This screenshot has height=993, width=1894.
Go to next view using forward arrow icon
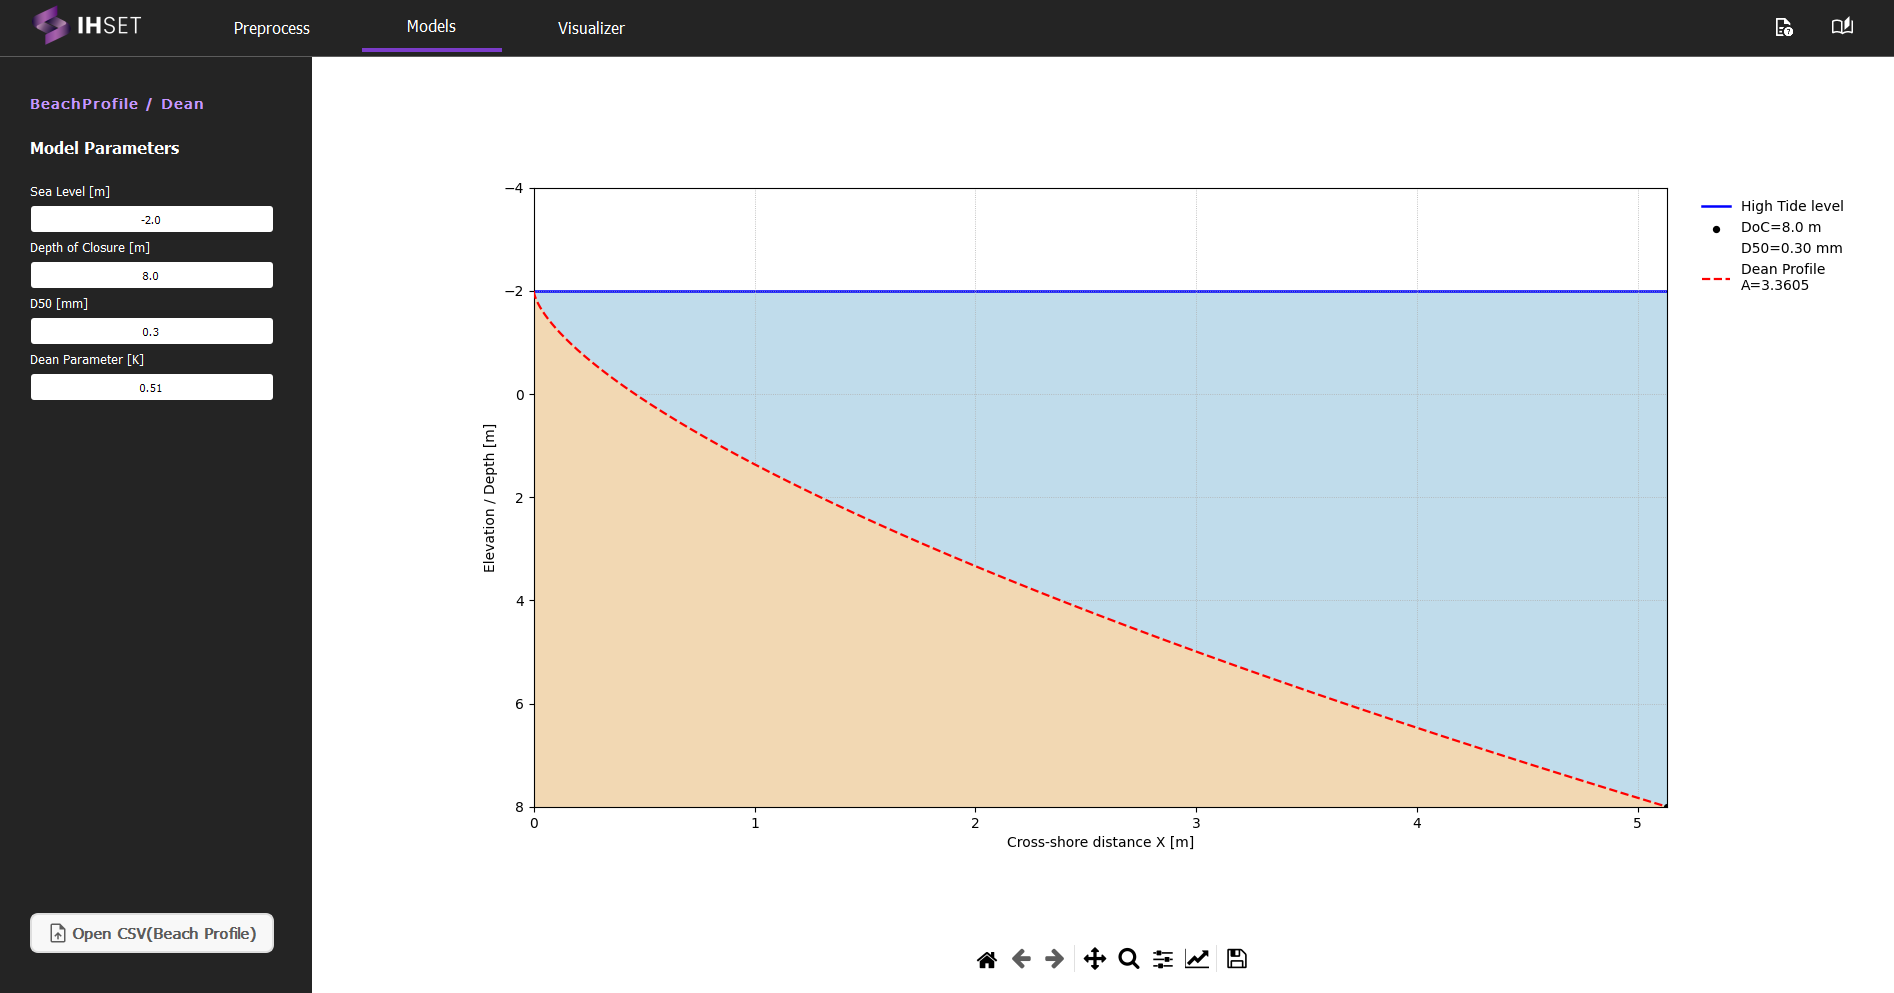[x=1053, y=958]
